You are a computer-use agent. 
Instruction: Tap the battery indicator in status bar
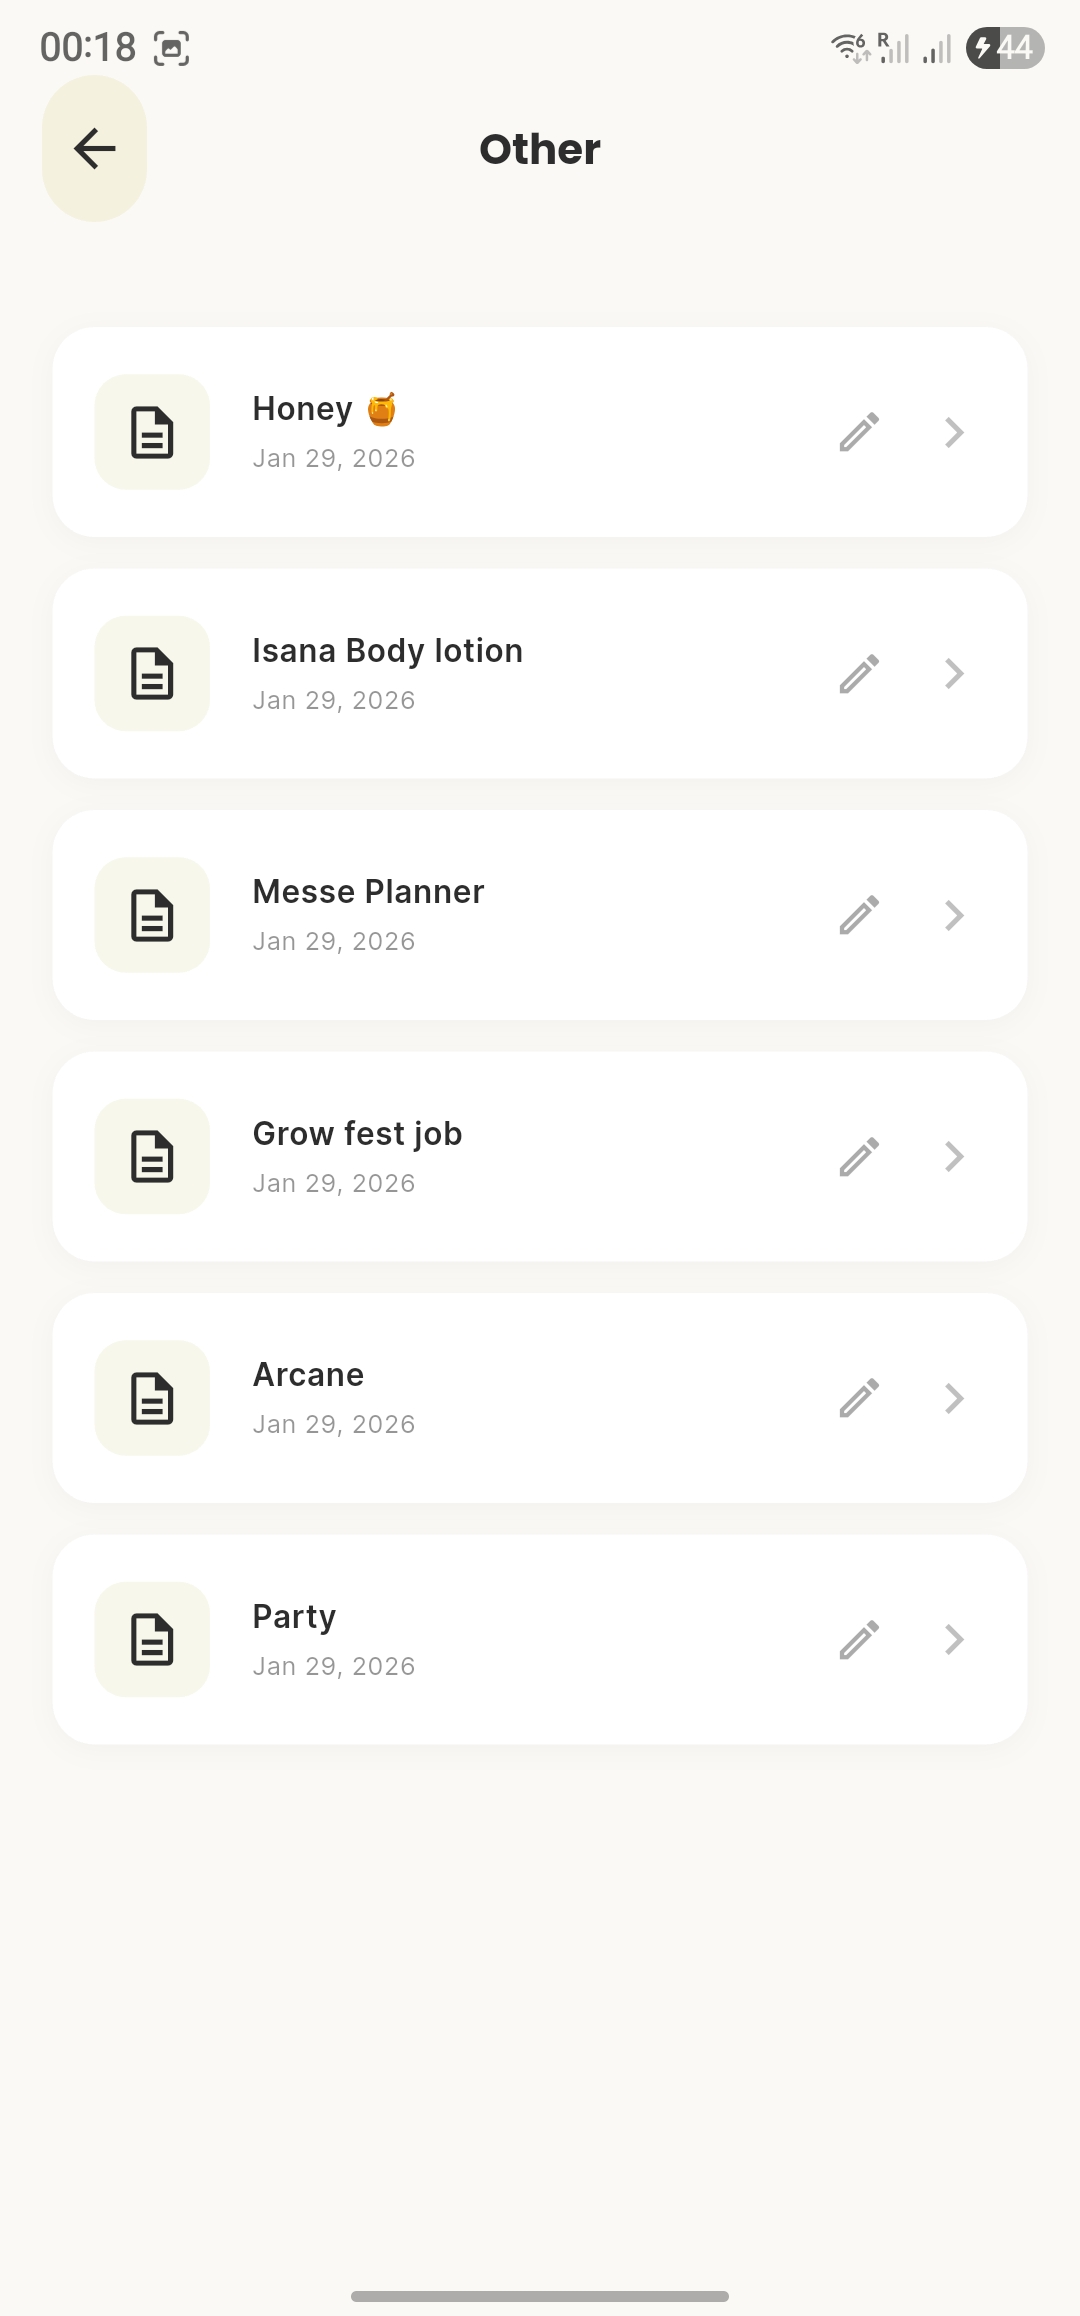(x=1004, y=48)
